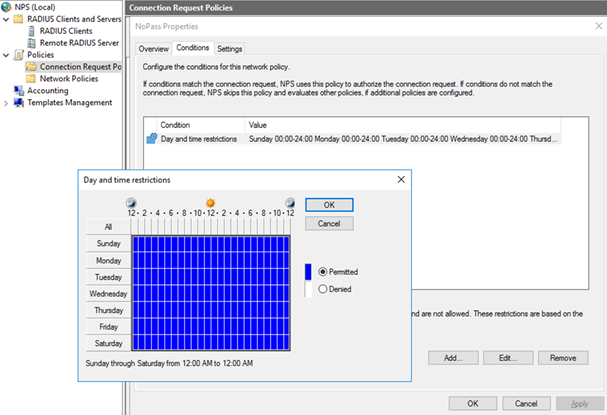The image size is (607, 415).
Task: Switch to the Overview tab
Action: (x=153, y=49)
